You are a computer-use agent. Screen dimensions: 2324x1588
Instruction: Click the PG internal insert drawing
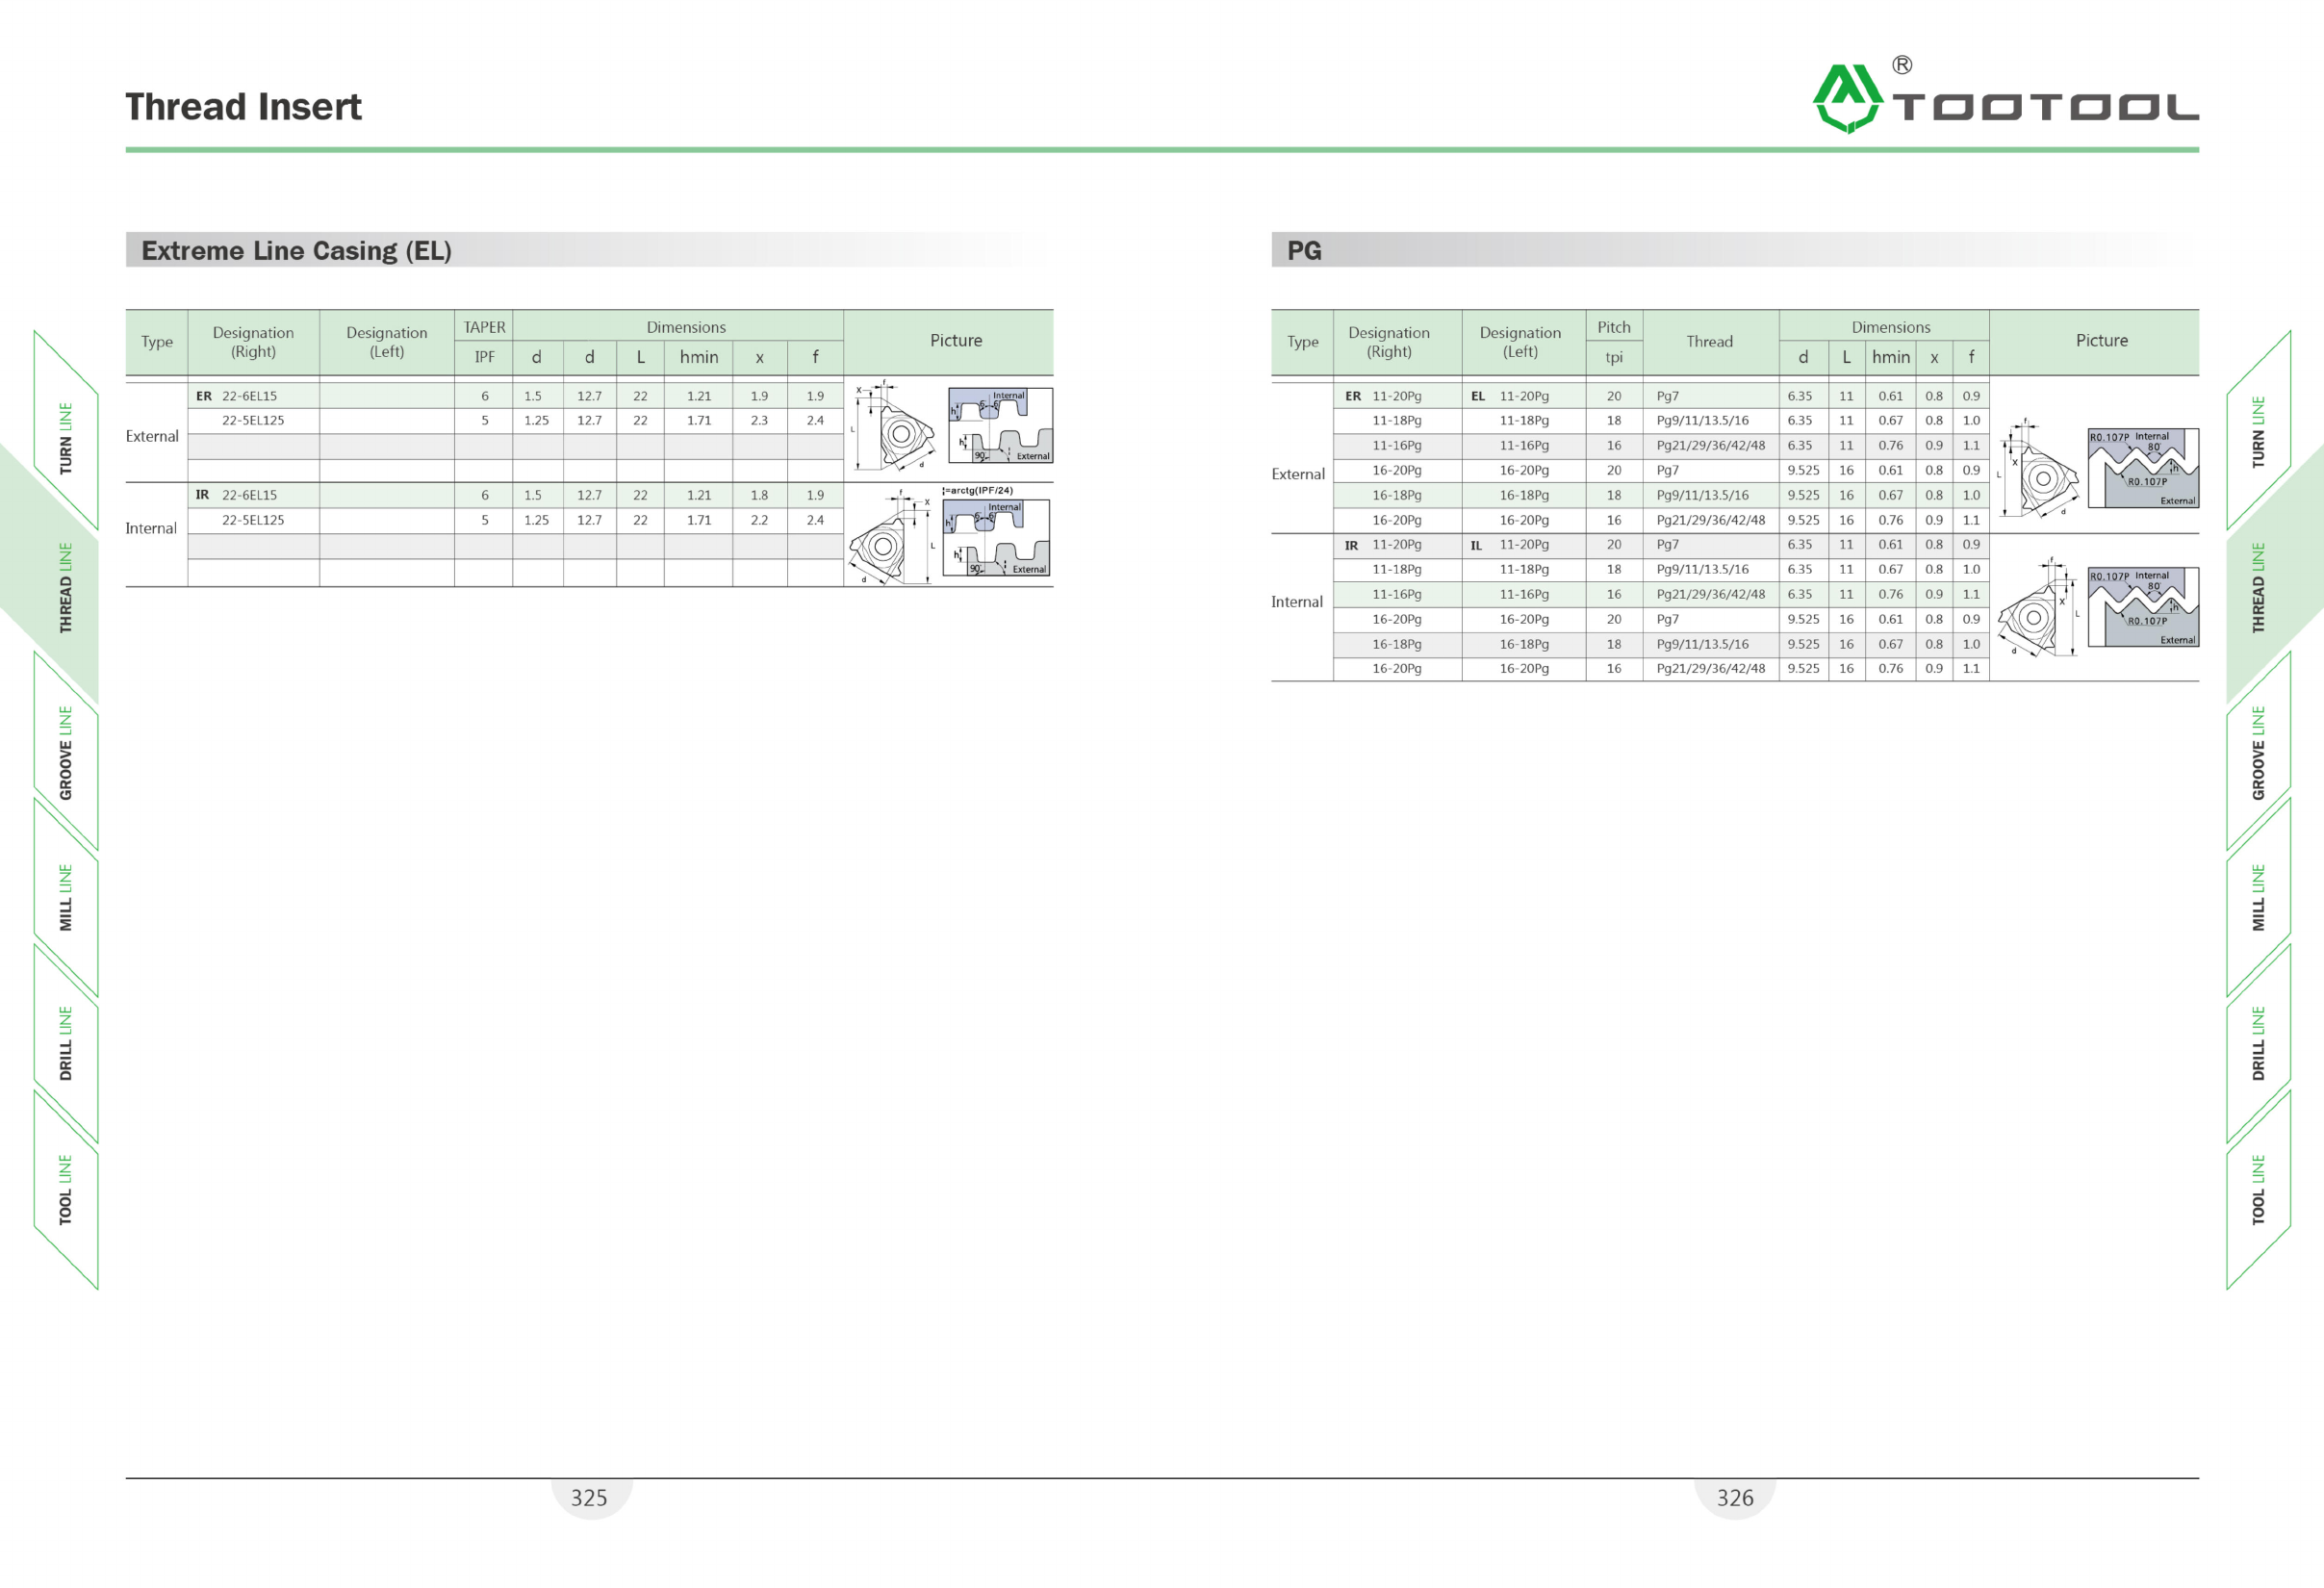[2038, 607]
